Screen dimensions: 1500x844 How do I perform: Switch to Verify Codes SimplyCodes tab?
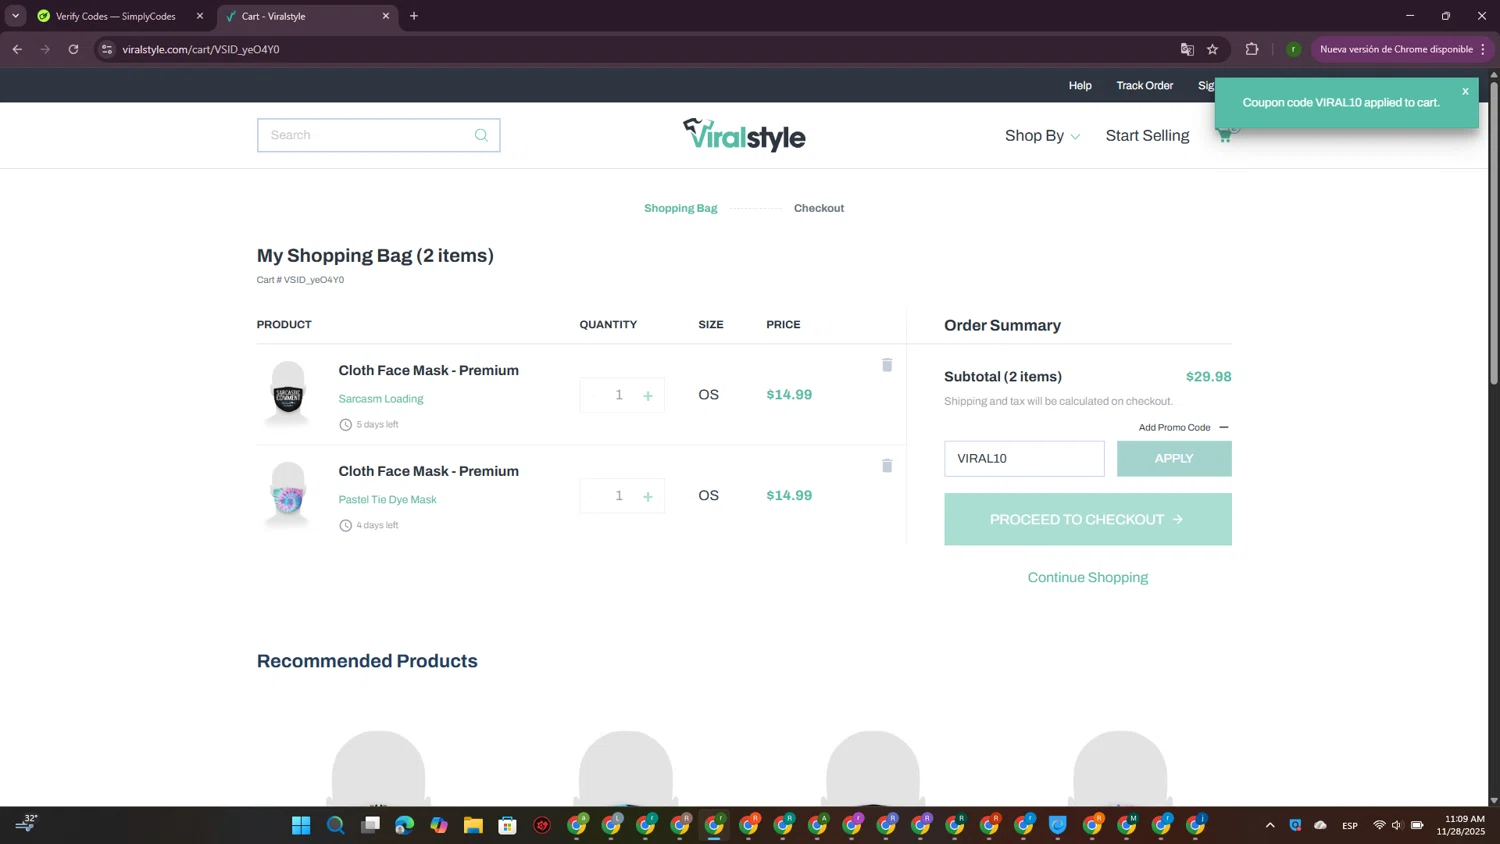pos(115,16)
